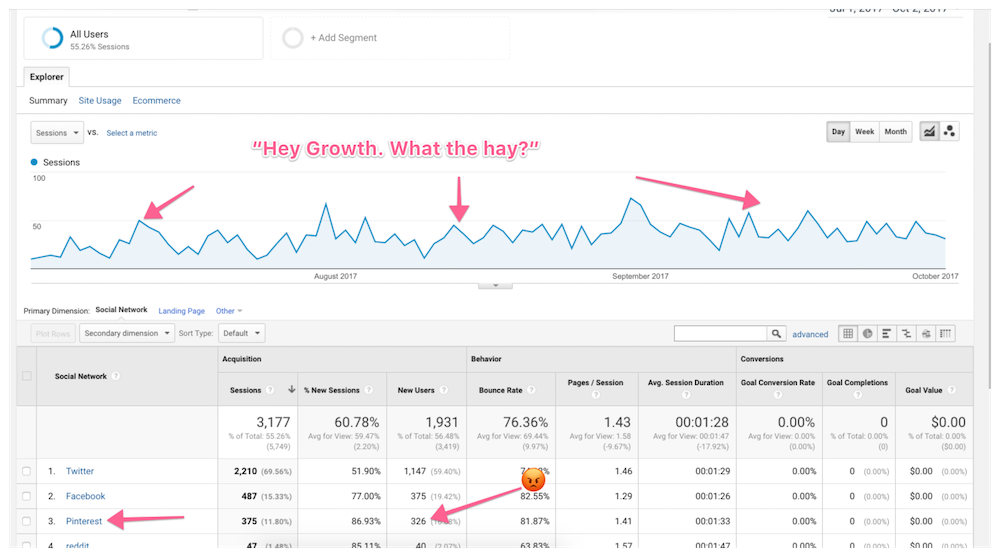Viewport: 1000px width, 557px height.
Task: Expand the Other primary dimension dropdown
Action: point(229,311)
